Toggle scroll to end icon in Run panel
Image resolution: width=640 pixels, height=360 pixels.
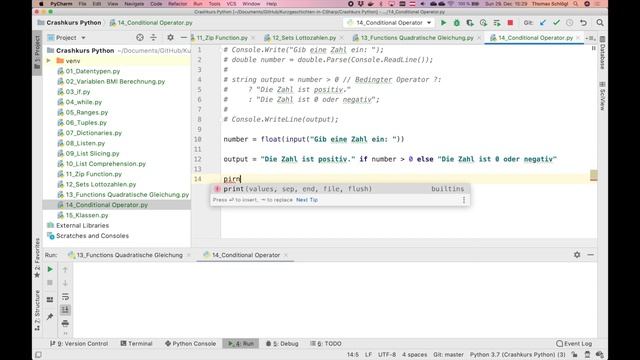click(x=65, y=310)
